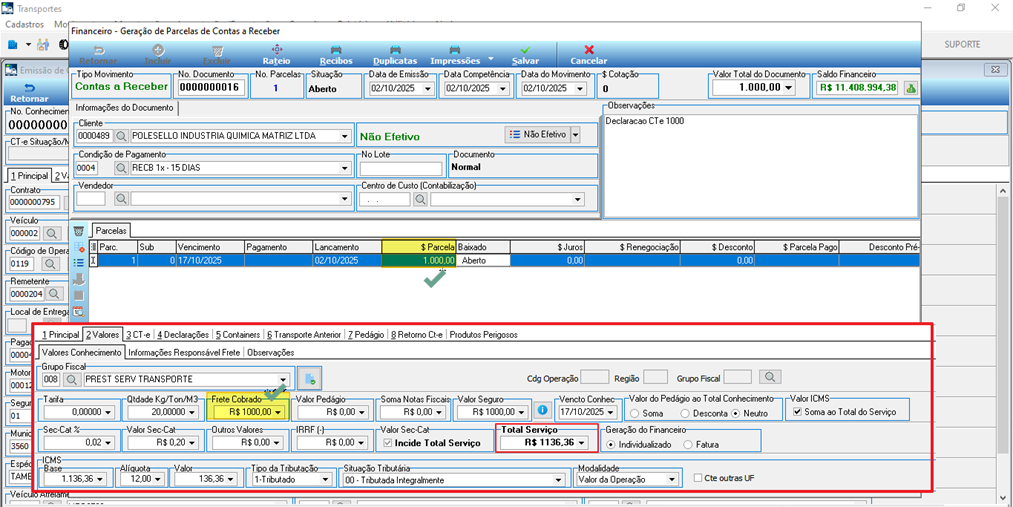
Task: Click blue info icon beside Valor Seguro
Action: [543, 410]
